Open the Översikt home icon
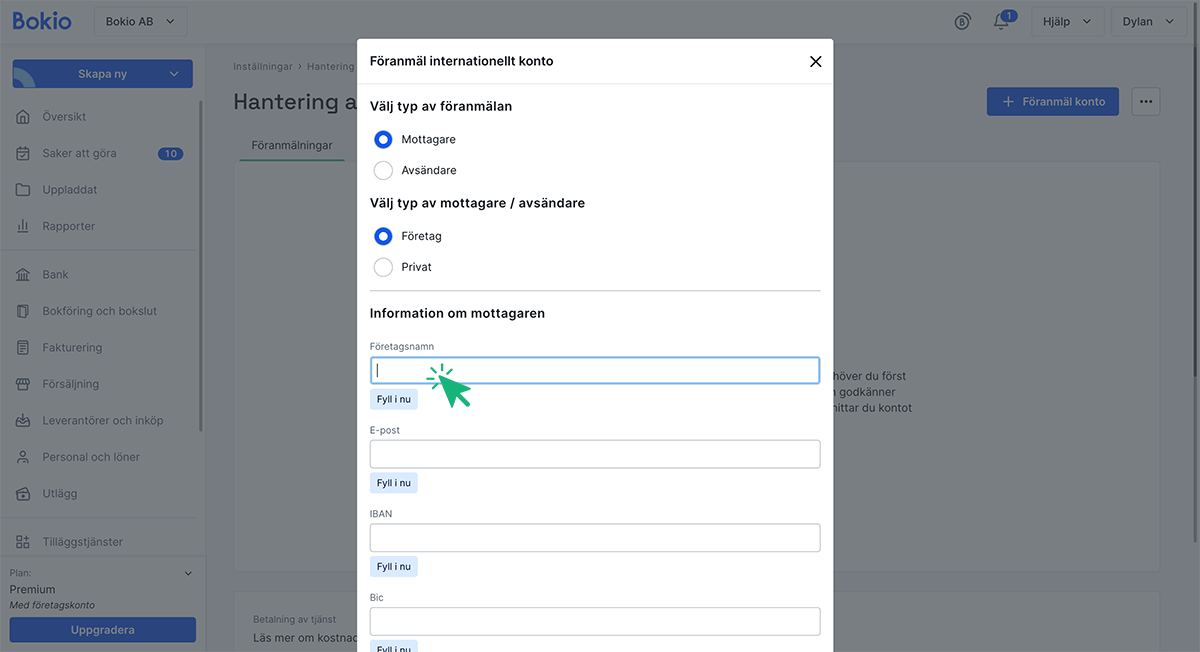This screenshot has width=1200, height=652. tap(23, 117)
